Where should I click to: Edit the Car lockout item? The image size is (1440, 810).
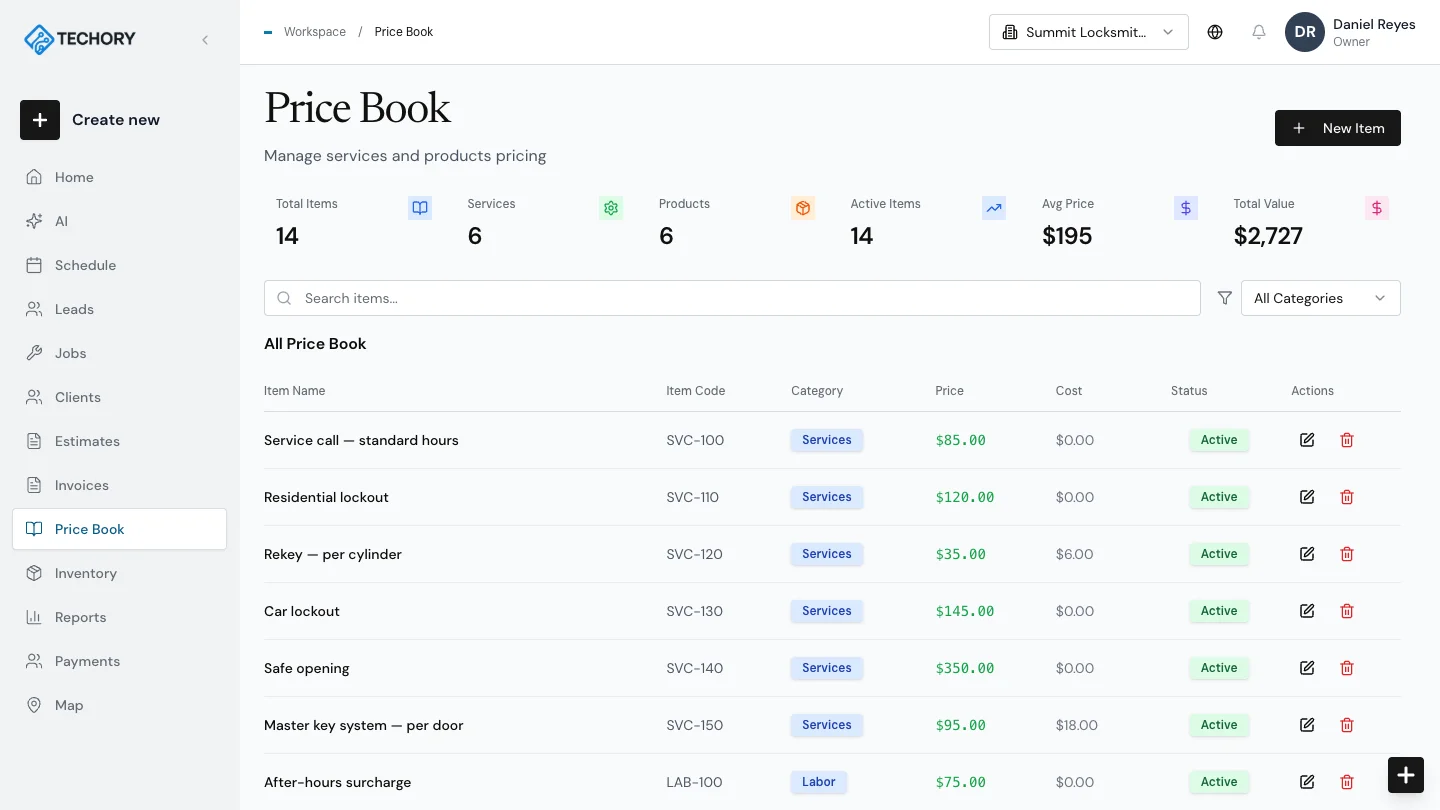coord(1307,611)
